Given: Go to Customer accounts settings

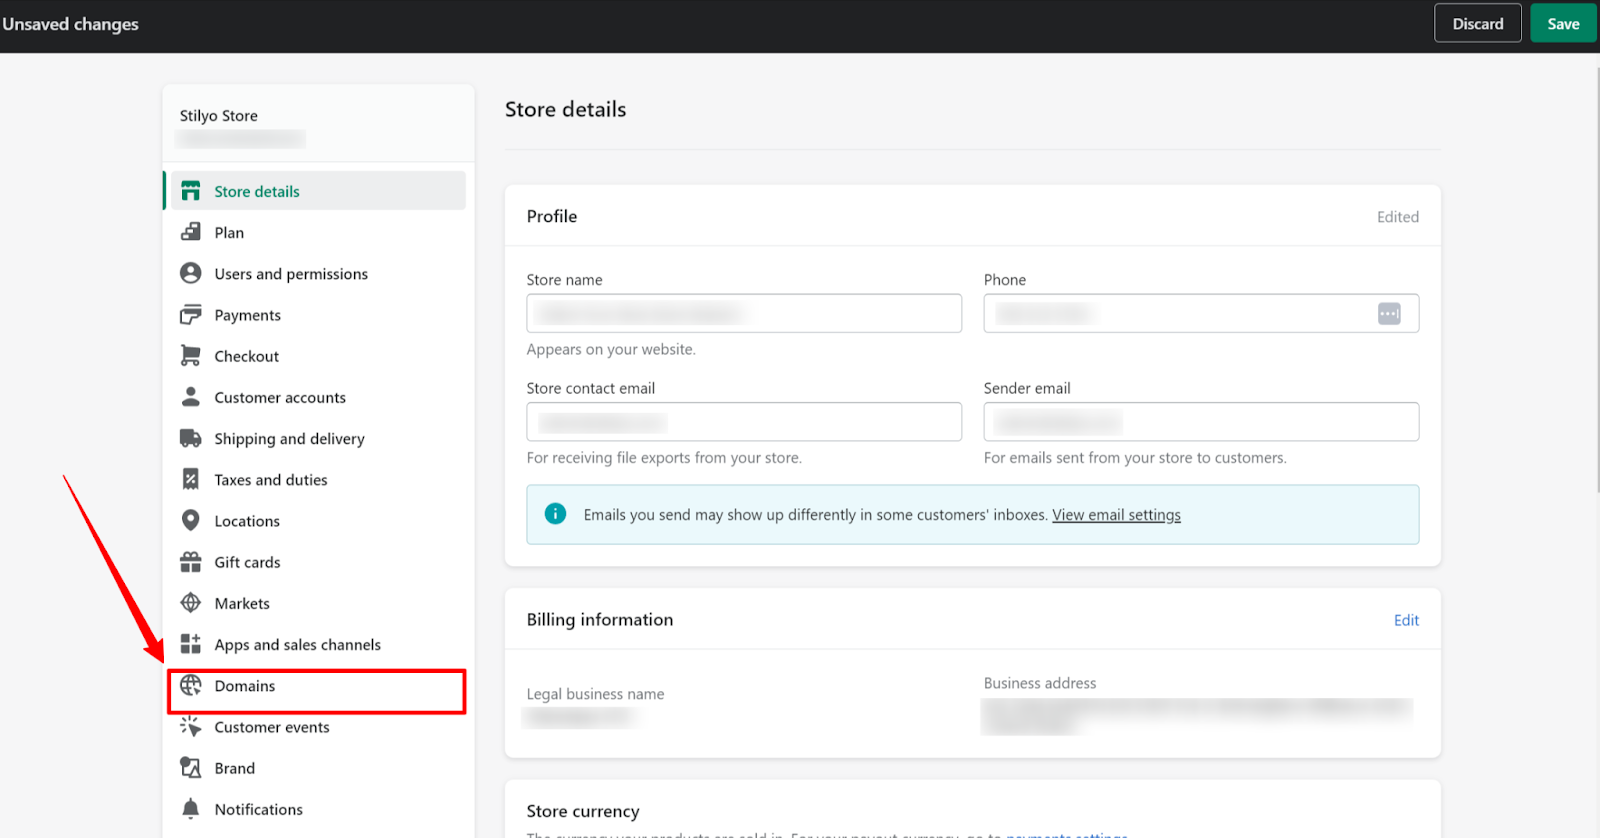Looking at the screenshot, I should pyautogui.click(x=280, y=398).
